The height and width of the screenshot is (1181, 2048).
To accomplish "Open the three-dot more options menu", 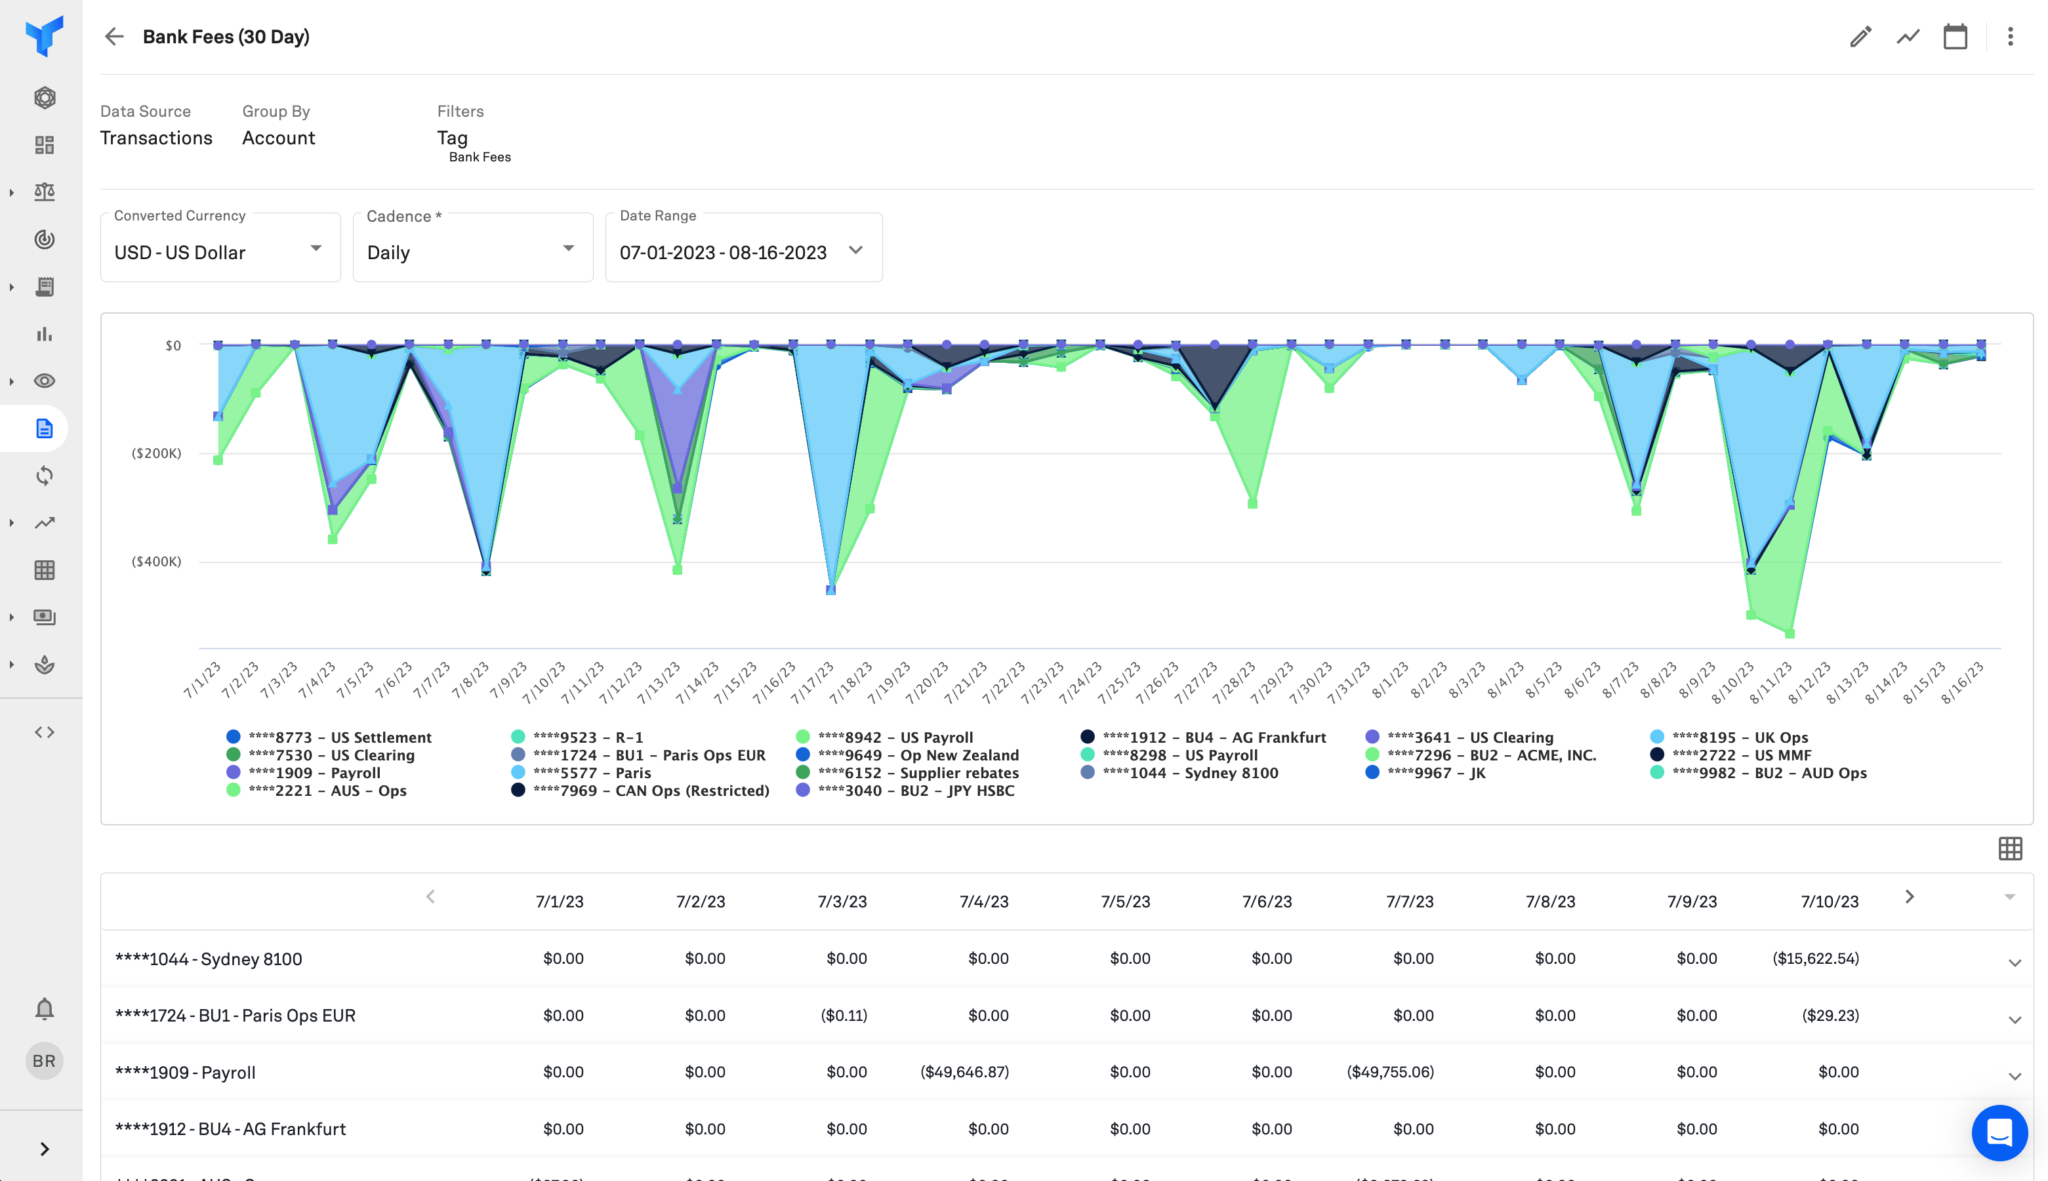I will [2010, 37].
